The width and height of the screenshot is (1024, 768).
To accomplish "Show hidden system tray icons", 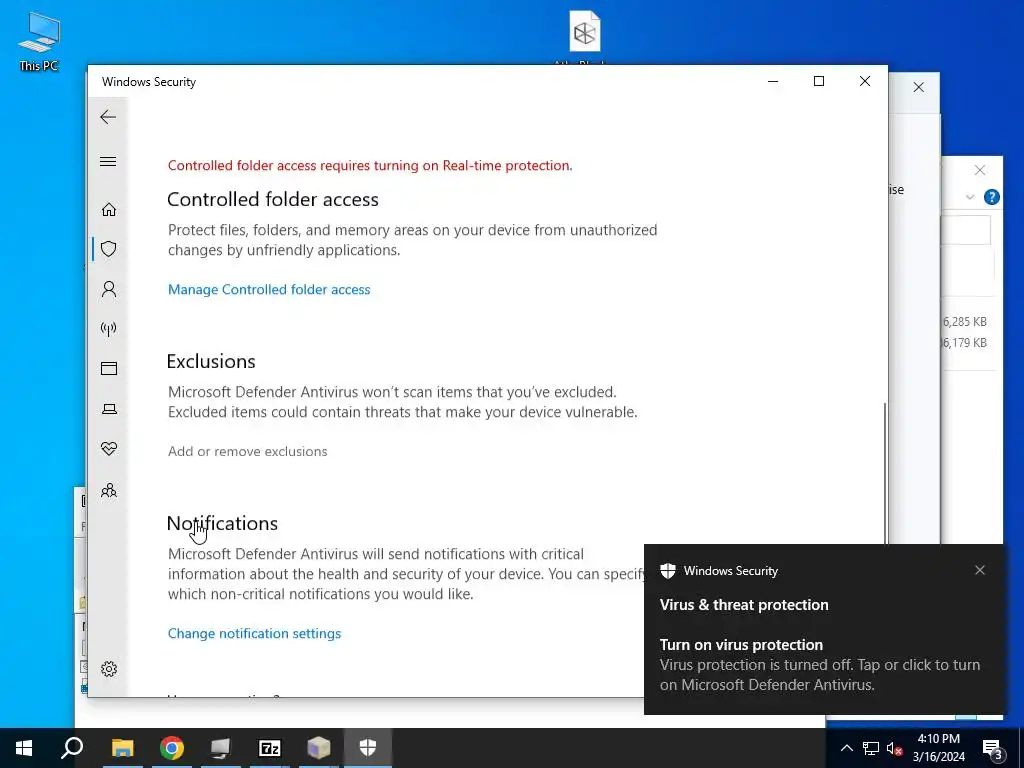I will 846,748.
